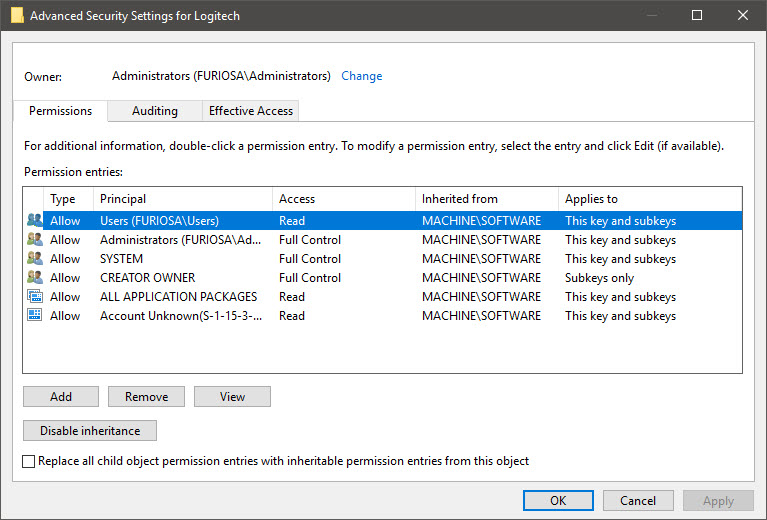Click the folder icon in the title bar
This screenshot has height=520, width=767.
(x=17, y=15)
